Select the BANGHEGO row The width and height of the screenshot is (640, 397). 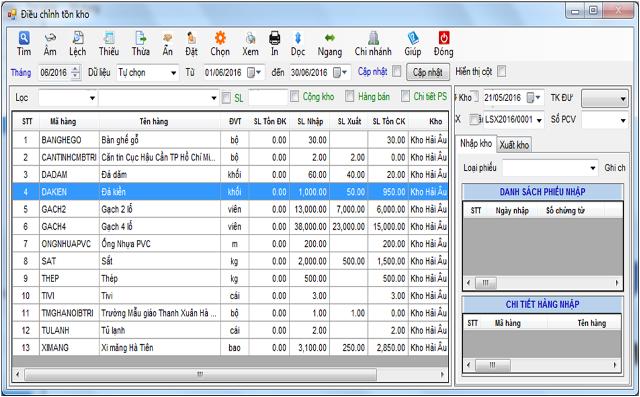(230, 140)
